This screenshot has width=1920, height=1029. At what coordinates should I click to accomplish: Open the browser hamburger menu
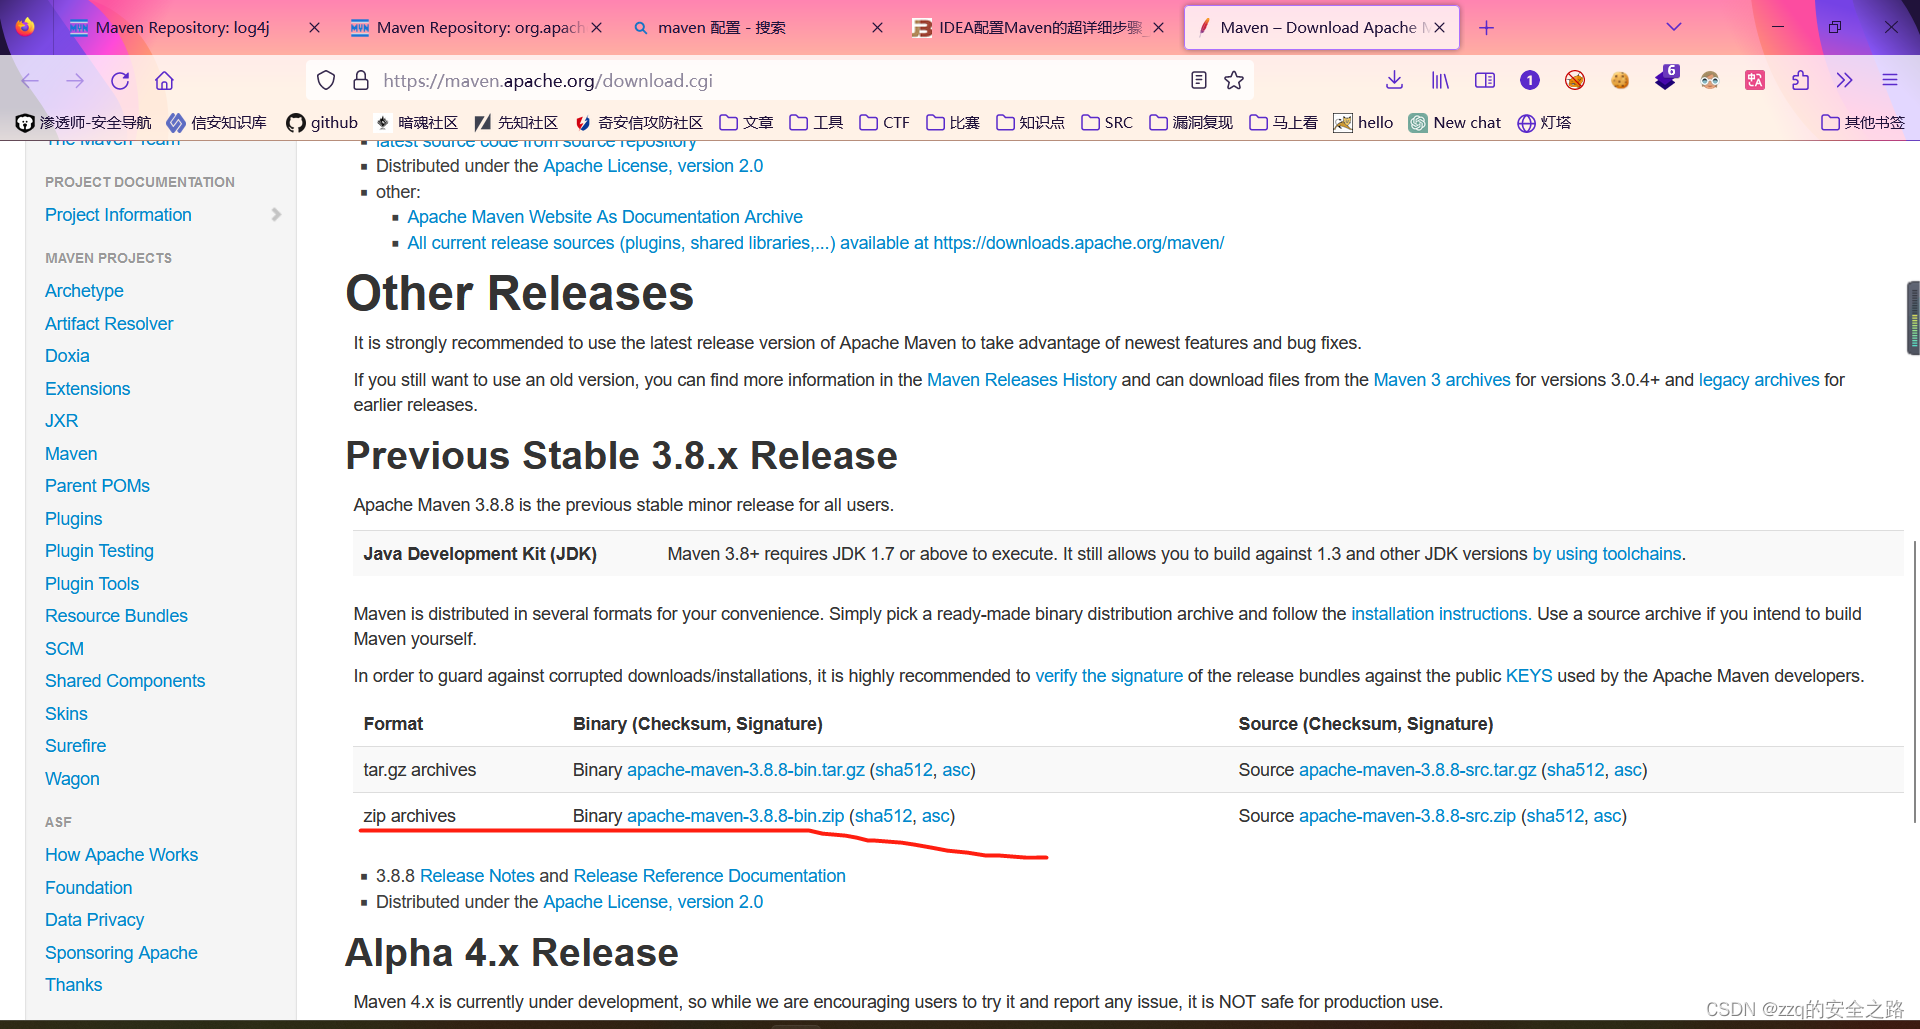[1890, 81]
